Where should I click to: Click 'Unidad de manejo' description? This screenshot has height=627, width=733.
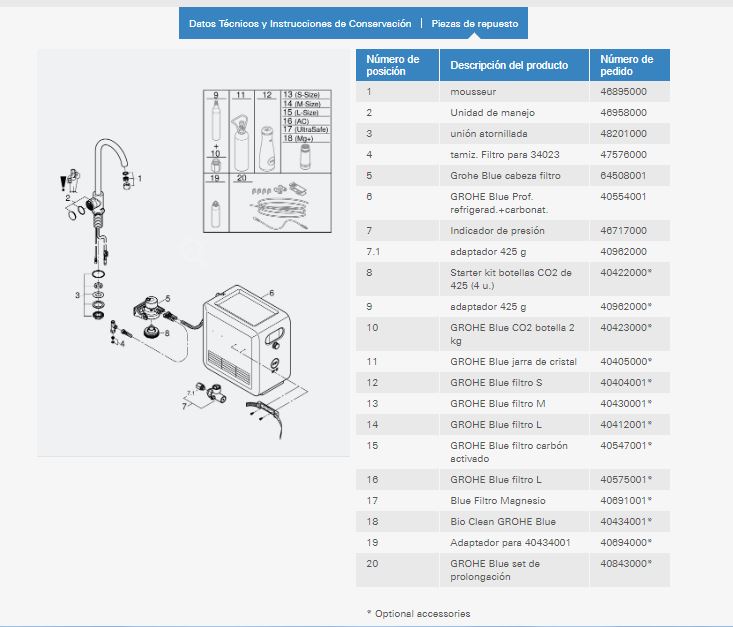tap(492, 113)
